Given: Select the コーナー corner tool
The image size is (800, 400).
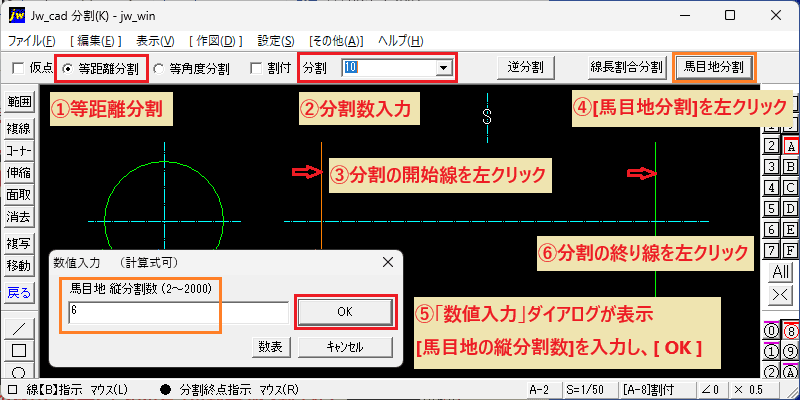Looking at the screenshot, I should [x=19, y=151].
